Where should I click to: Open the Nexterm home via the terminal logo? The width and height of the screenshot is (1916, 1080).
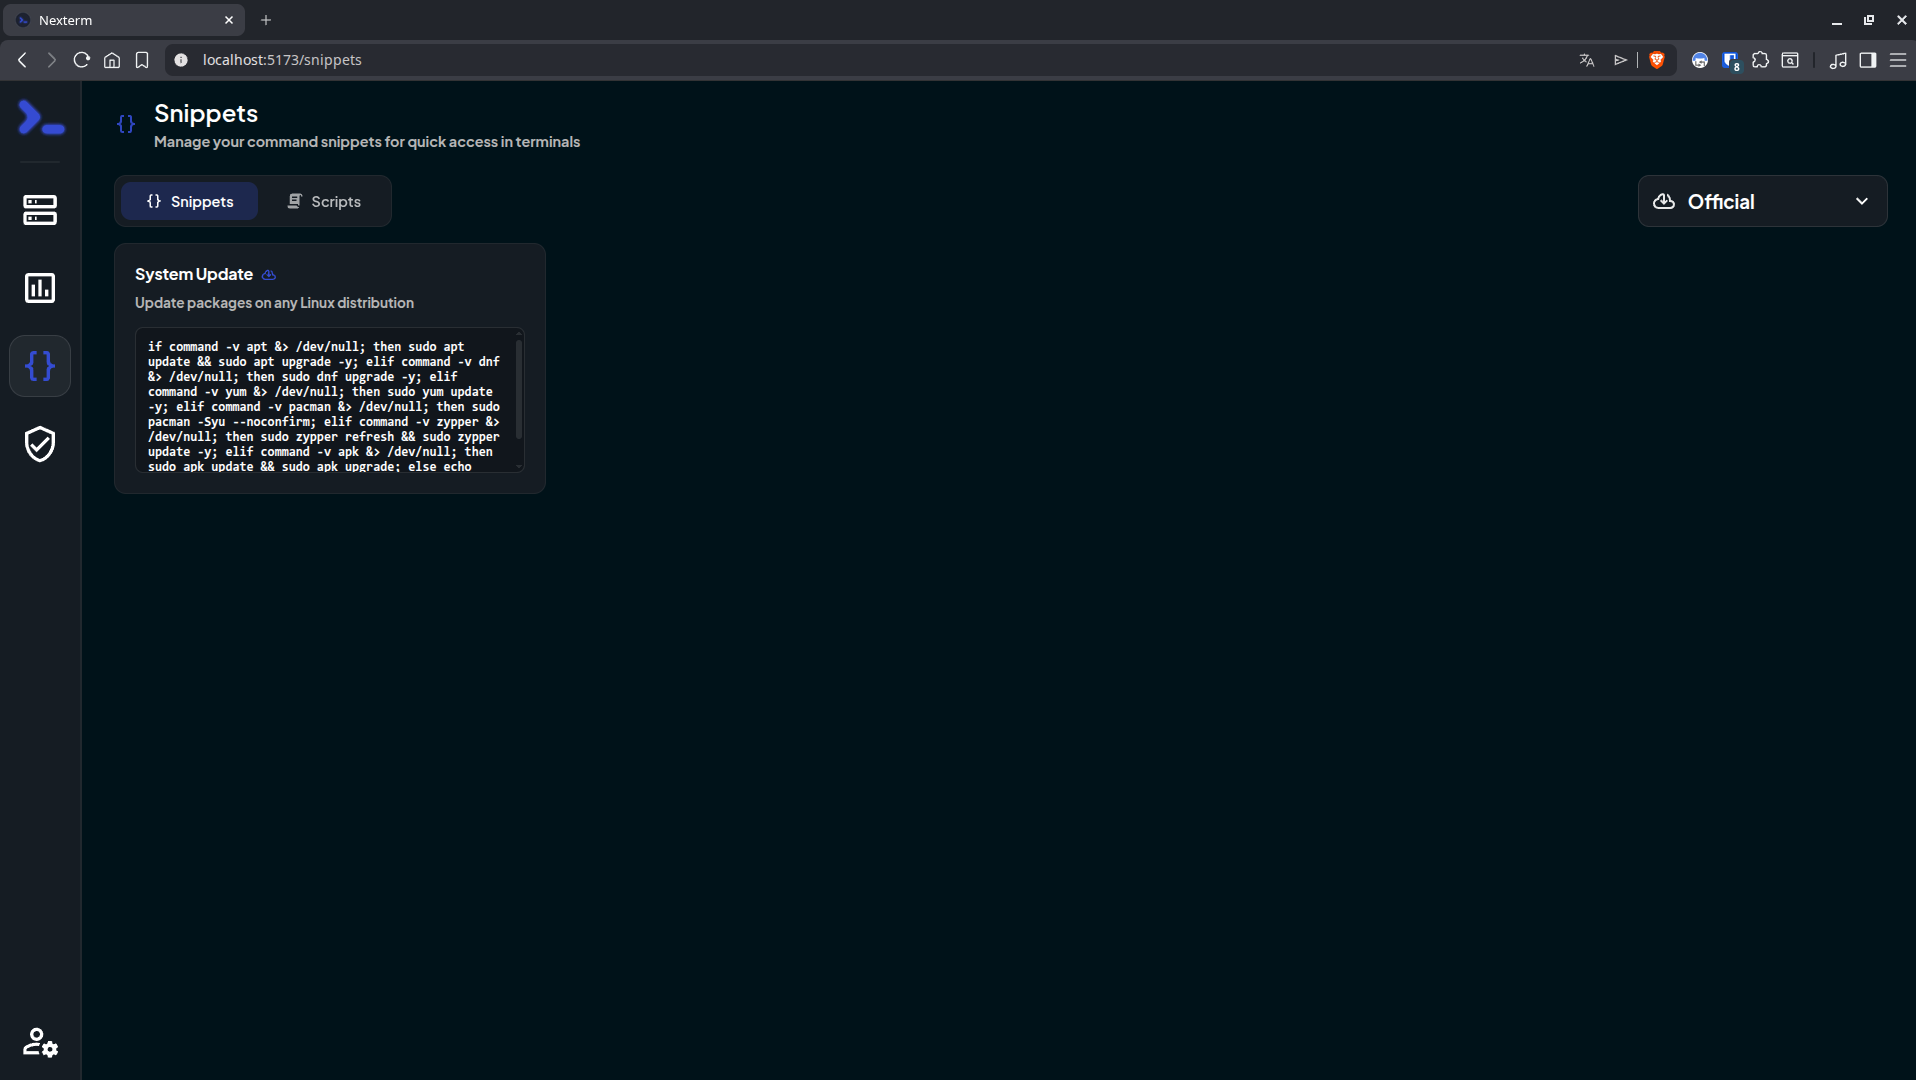point(40,118)
